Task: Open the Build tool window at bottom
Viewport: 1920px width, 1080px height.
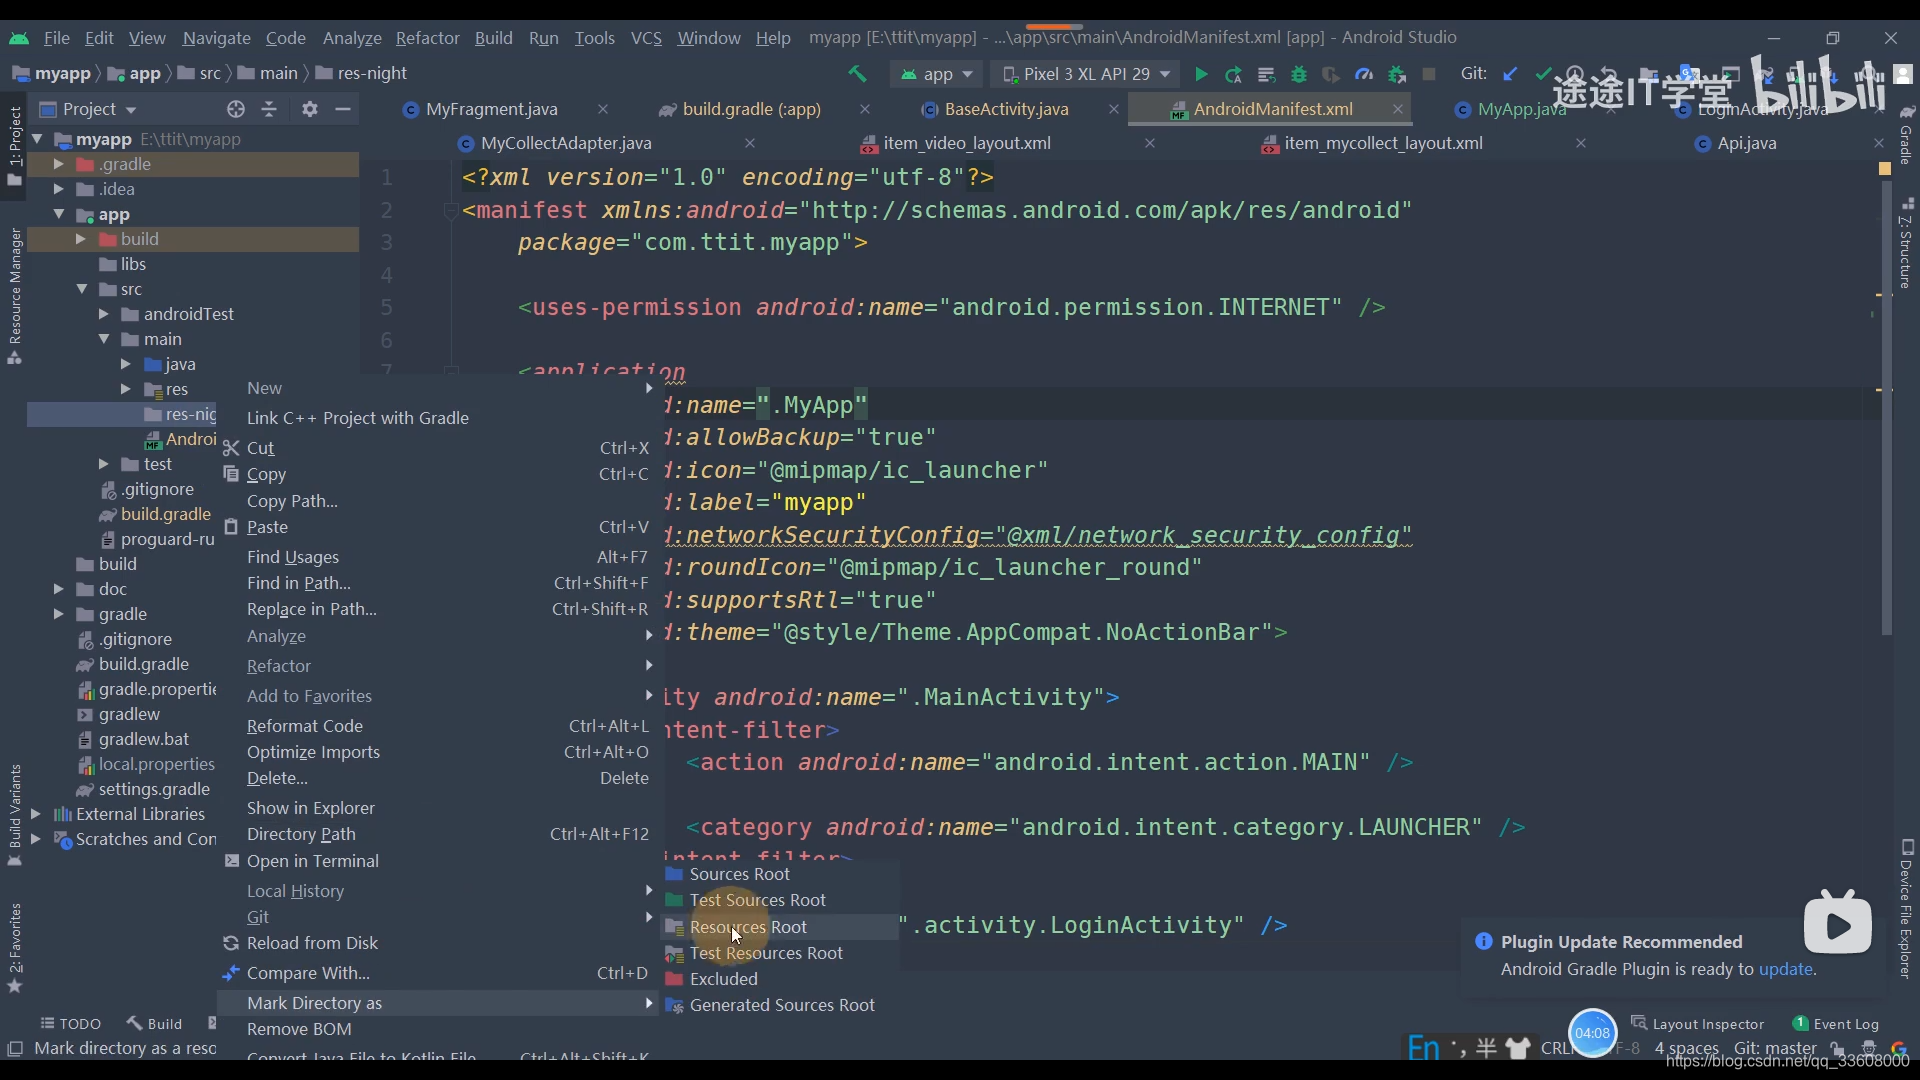Action: coord(154,1023)
